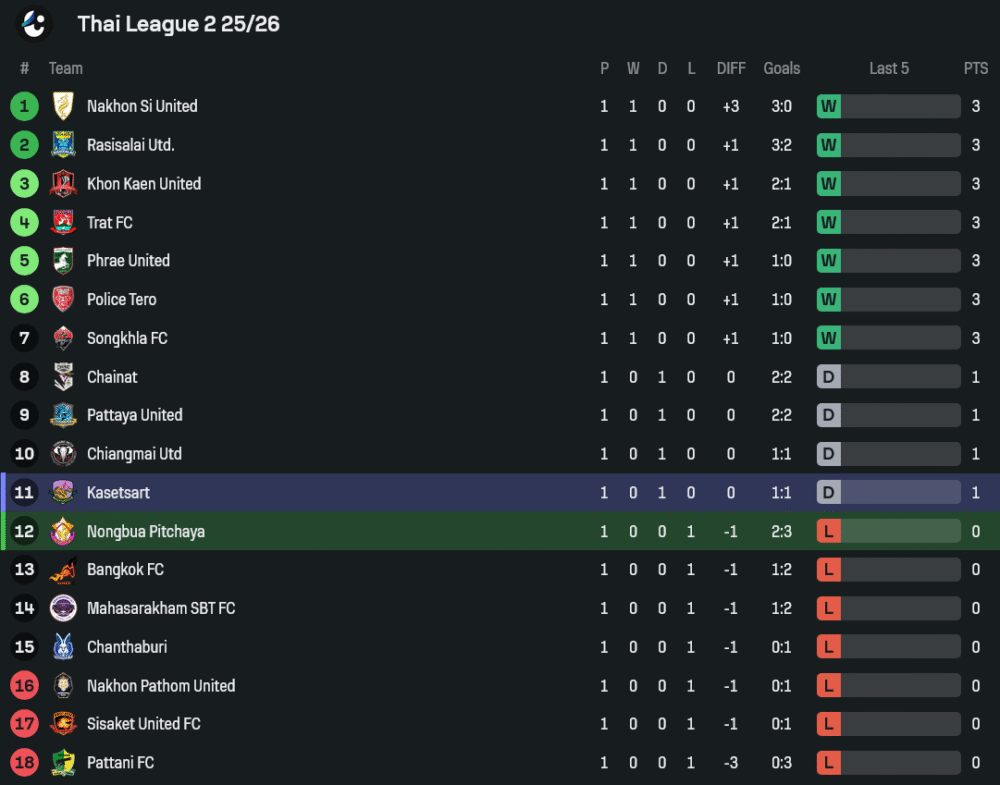This screenshot has width=1000, height=785.
Task: Click the DIFF column header
Action: (731, 68)
